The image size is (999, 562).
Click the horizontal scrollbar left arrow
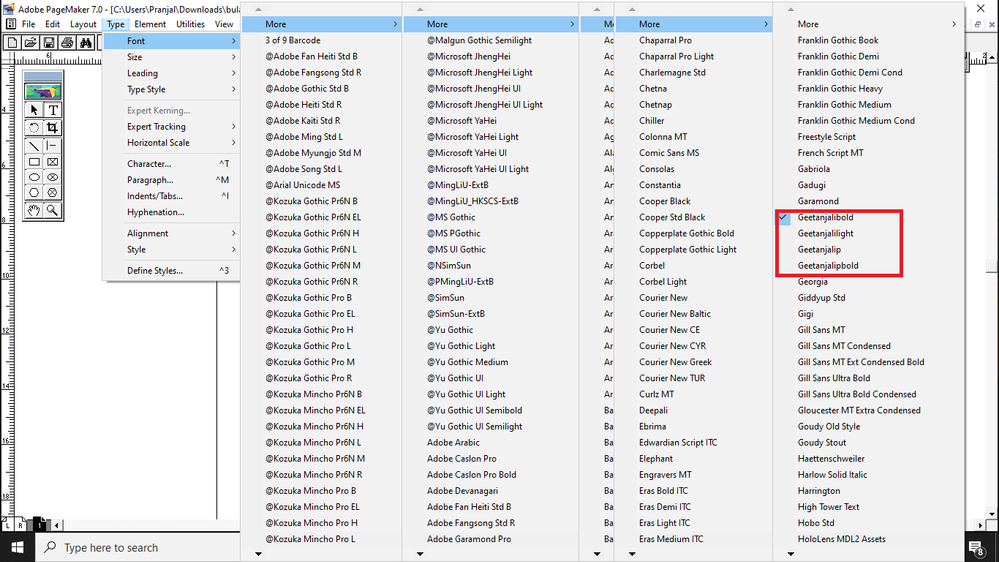(x=57, y=526)
